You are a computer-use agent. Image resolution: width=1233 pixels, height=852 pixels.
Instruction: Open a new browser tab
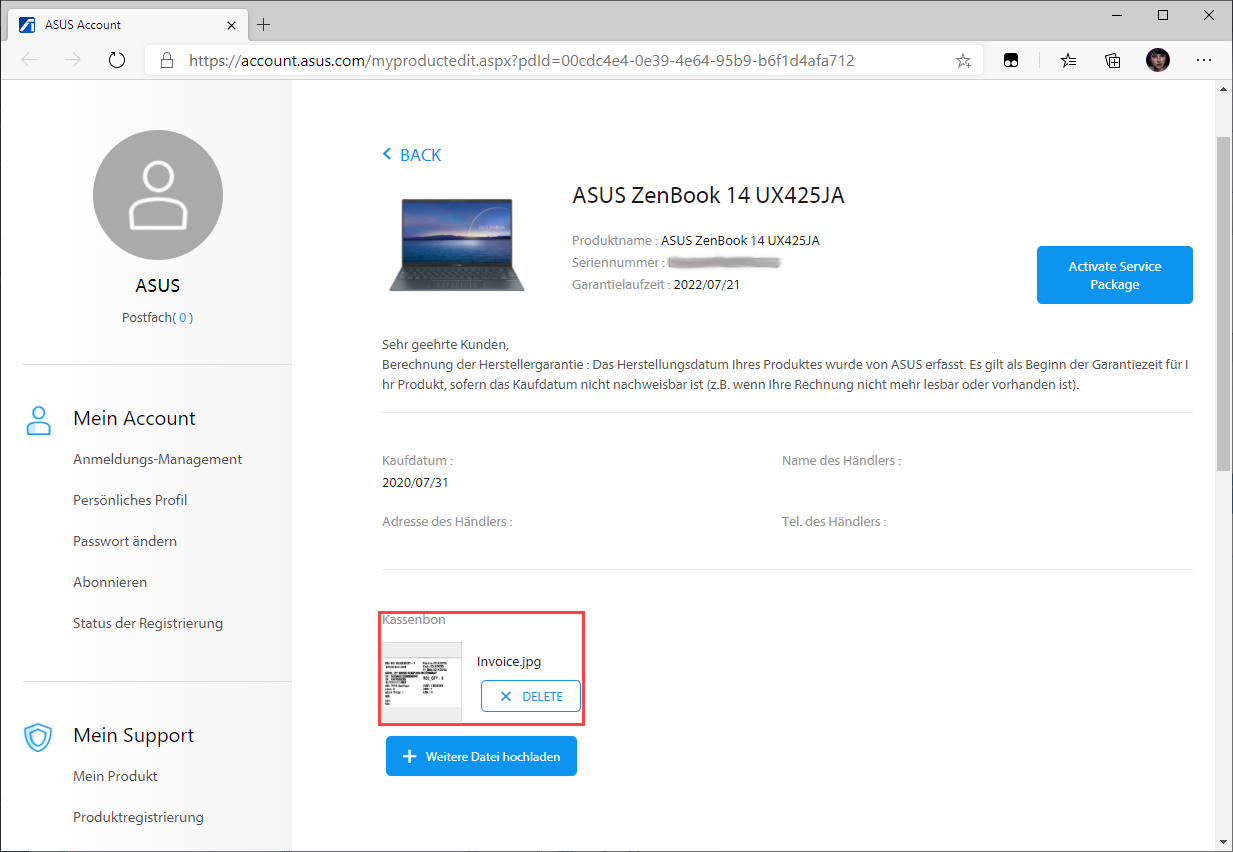click(x=264, y=25)
